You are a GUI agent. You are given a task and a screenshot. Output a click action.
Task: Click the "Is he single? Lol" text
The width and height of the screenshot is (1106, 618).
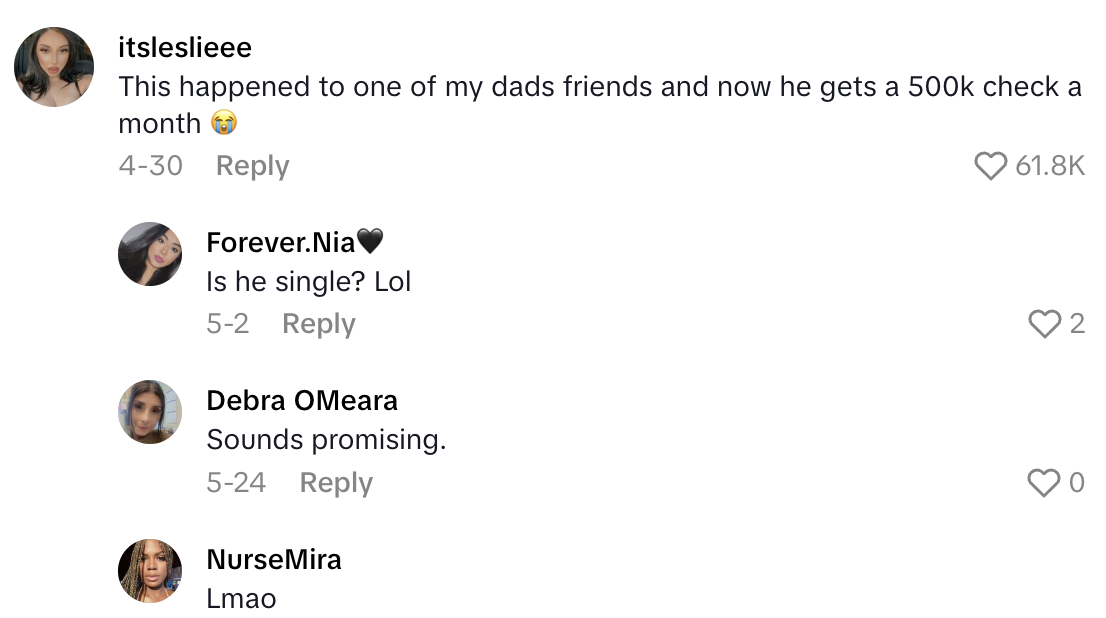click(x=309, y=281)
